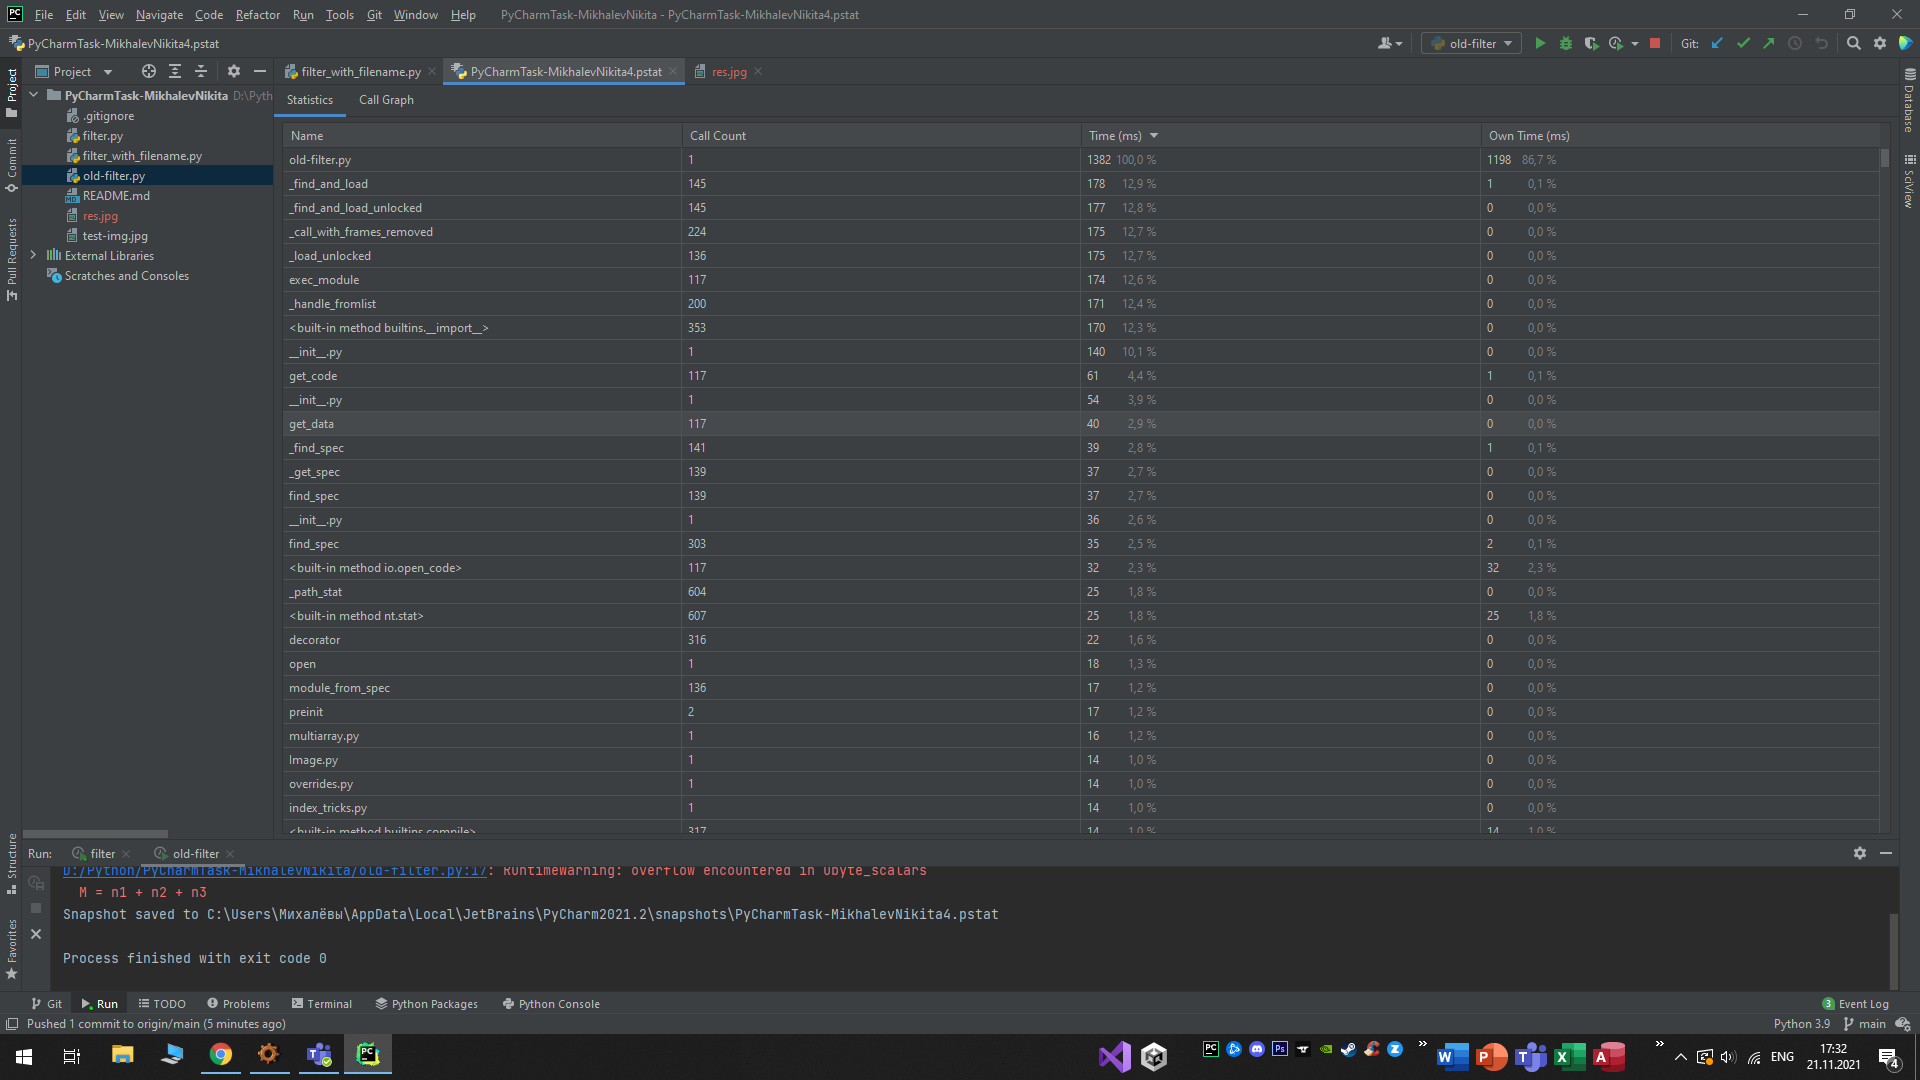
Task: Click the profiler run icon
Action: pos(1616,43)
